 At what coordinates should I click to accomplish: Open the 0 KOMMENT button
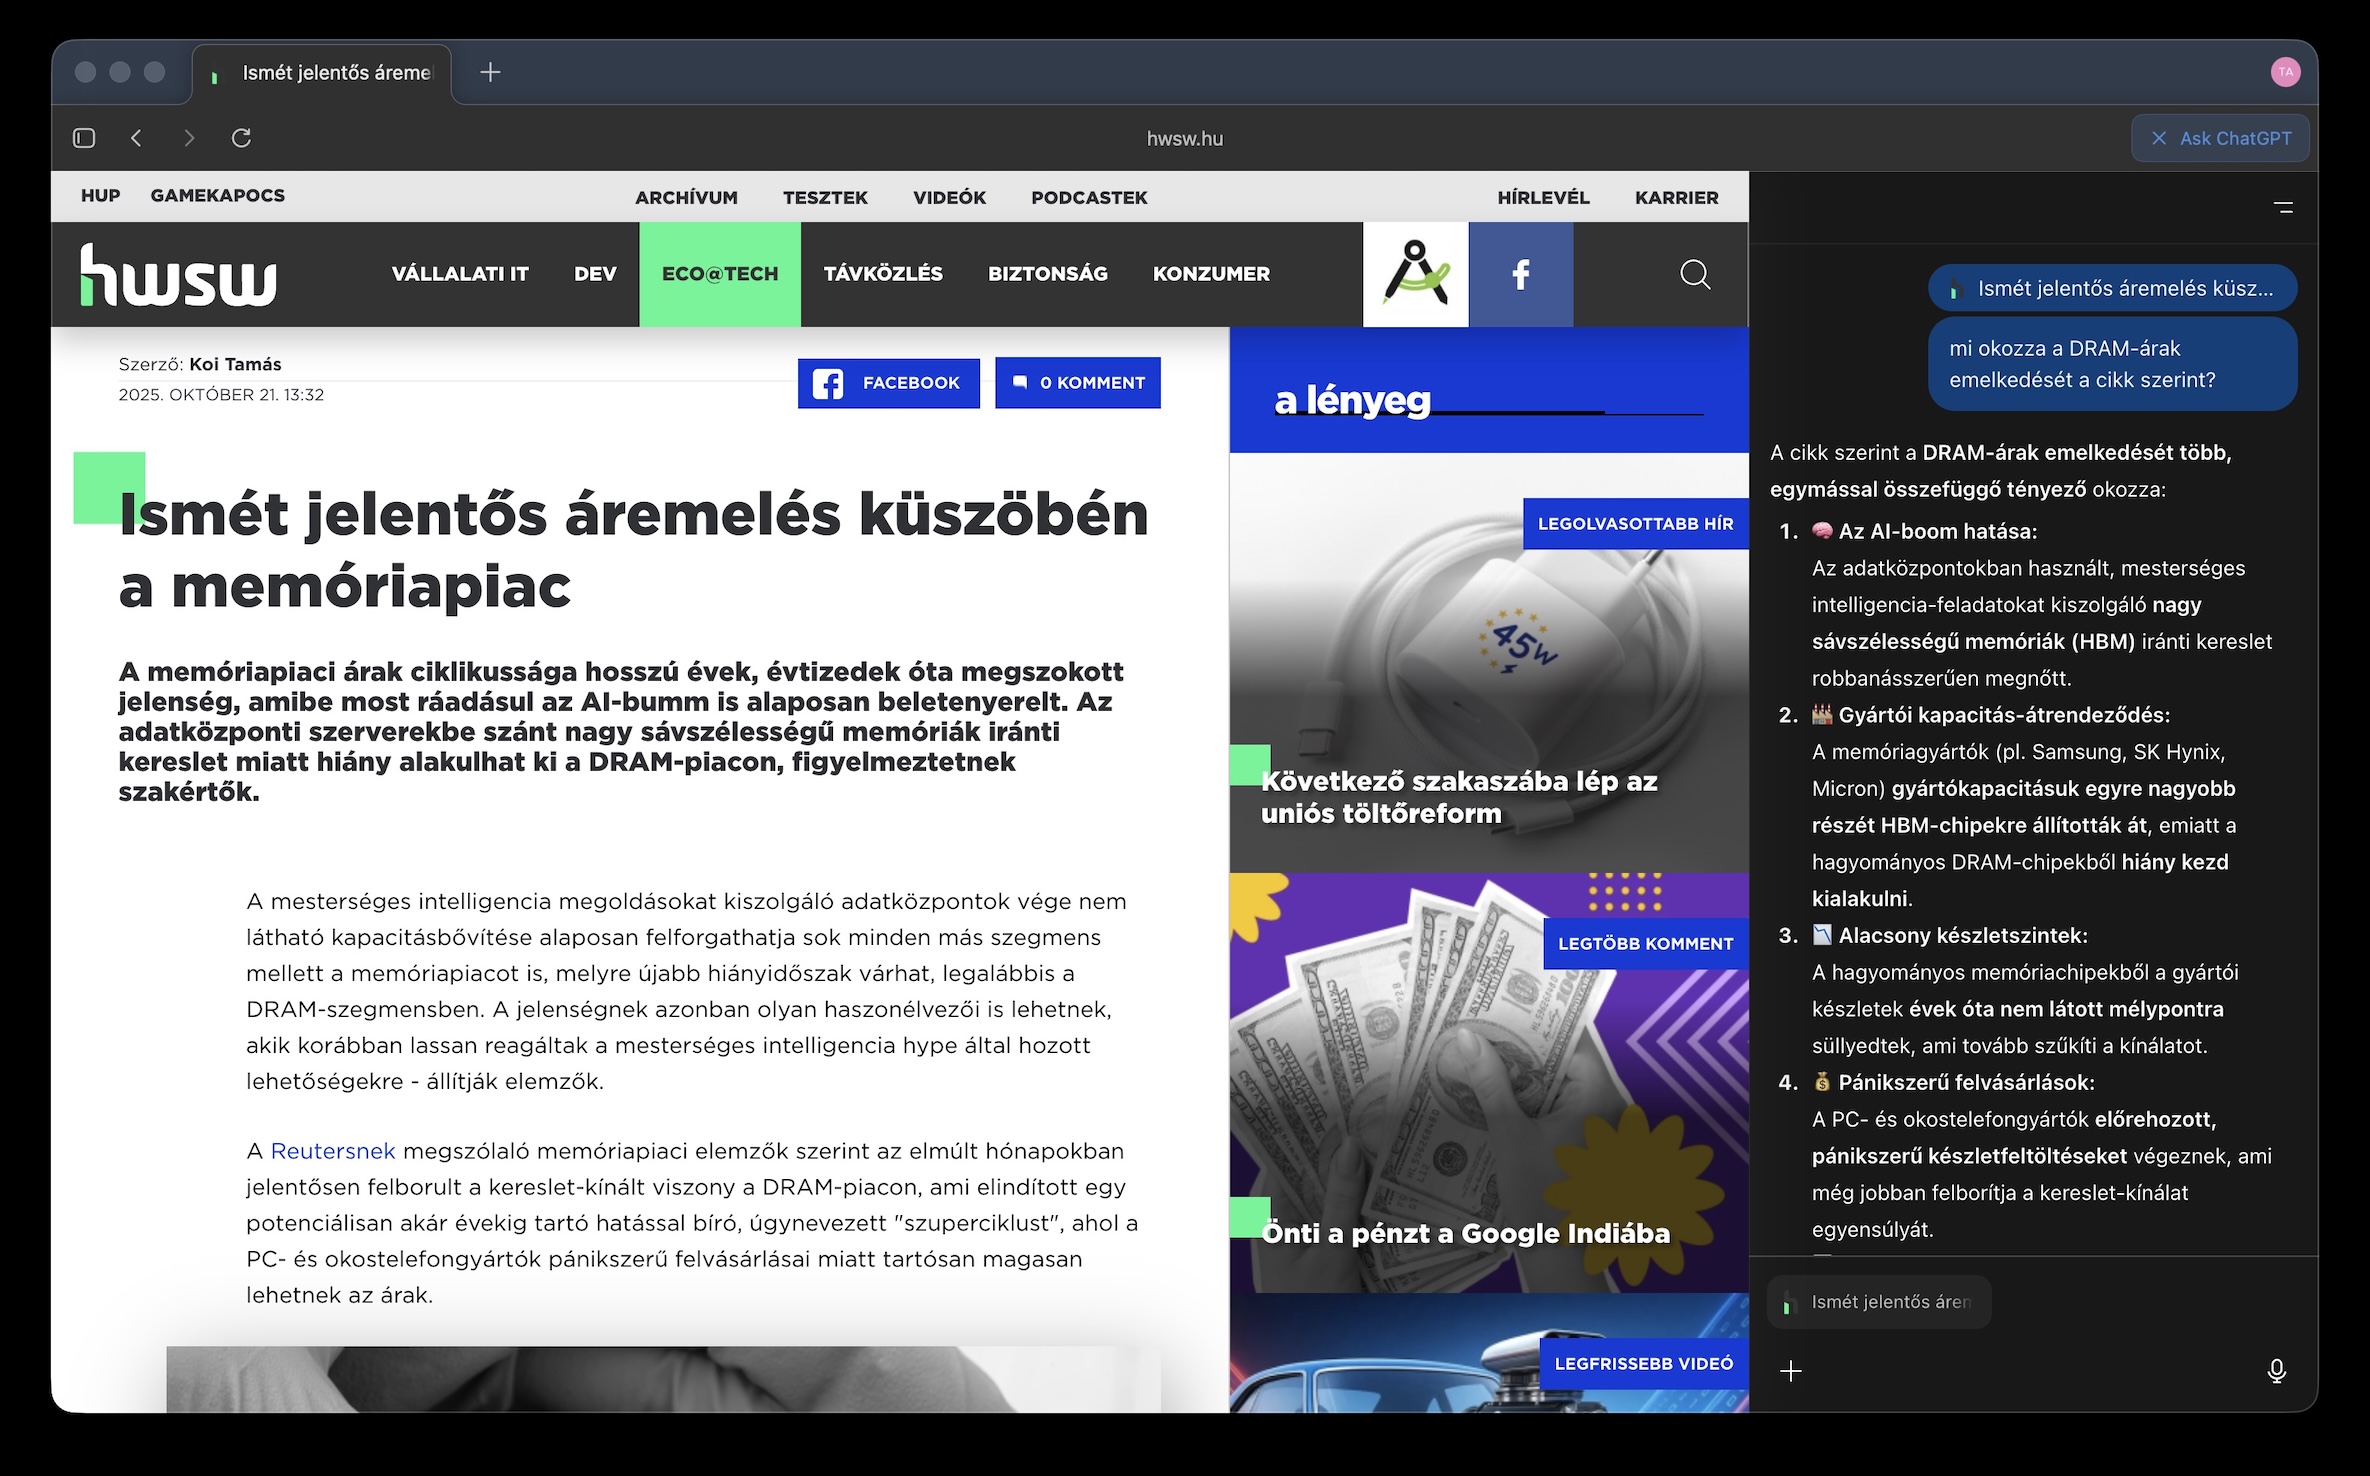pos(1077,383)
